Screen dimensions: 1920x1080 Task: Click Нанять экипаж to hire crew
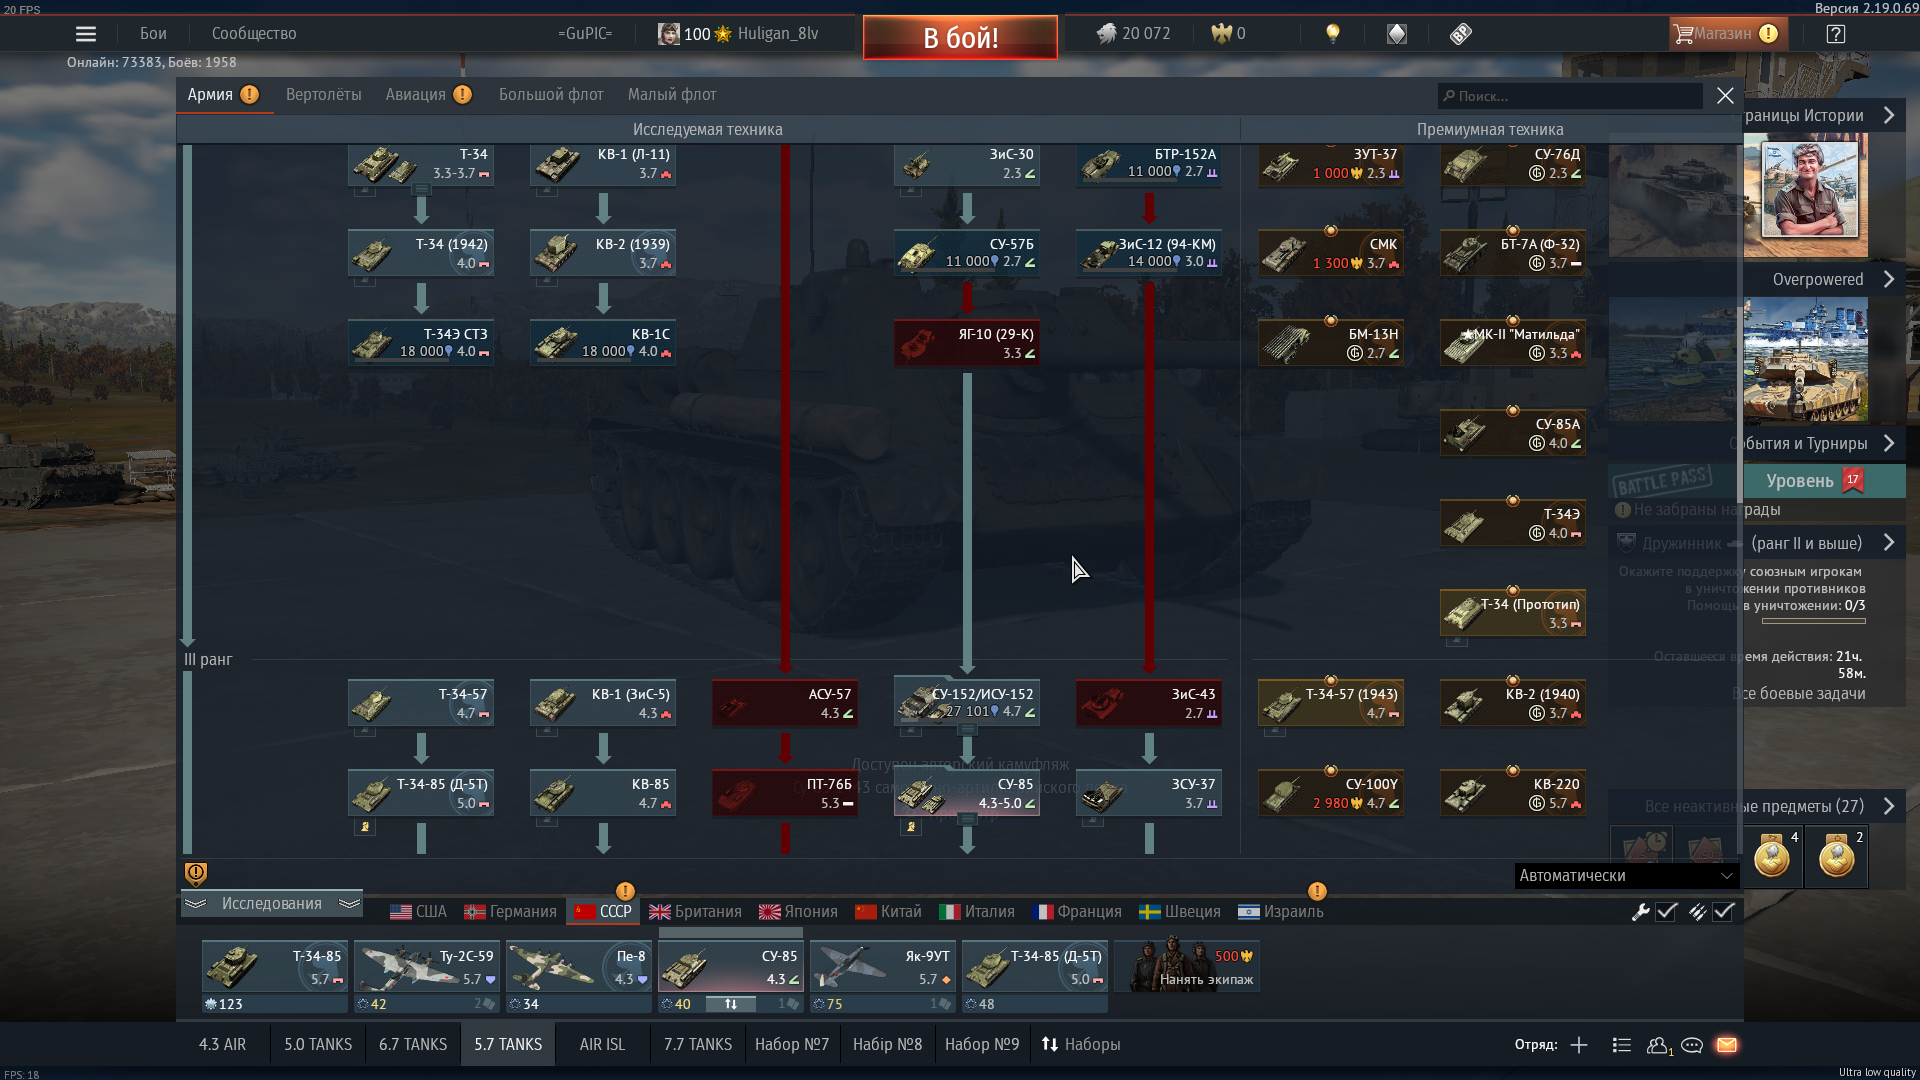click(x=1187, y=966)
